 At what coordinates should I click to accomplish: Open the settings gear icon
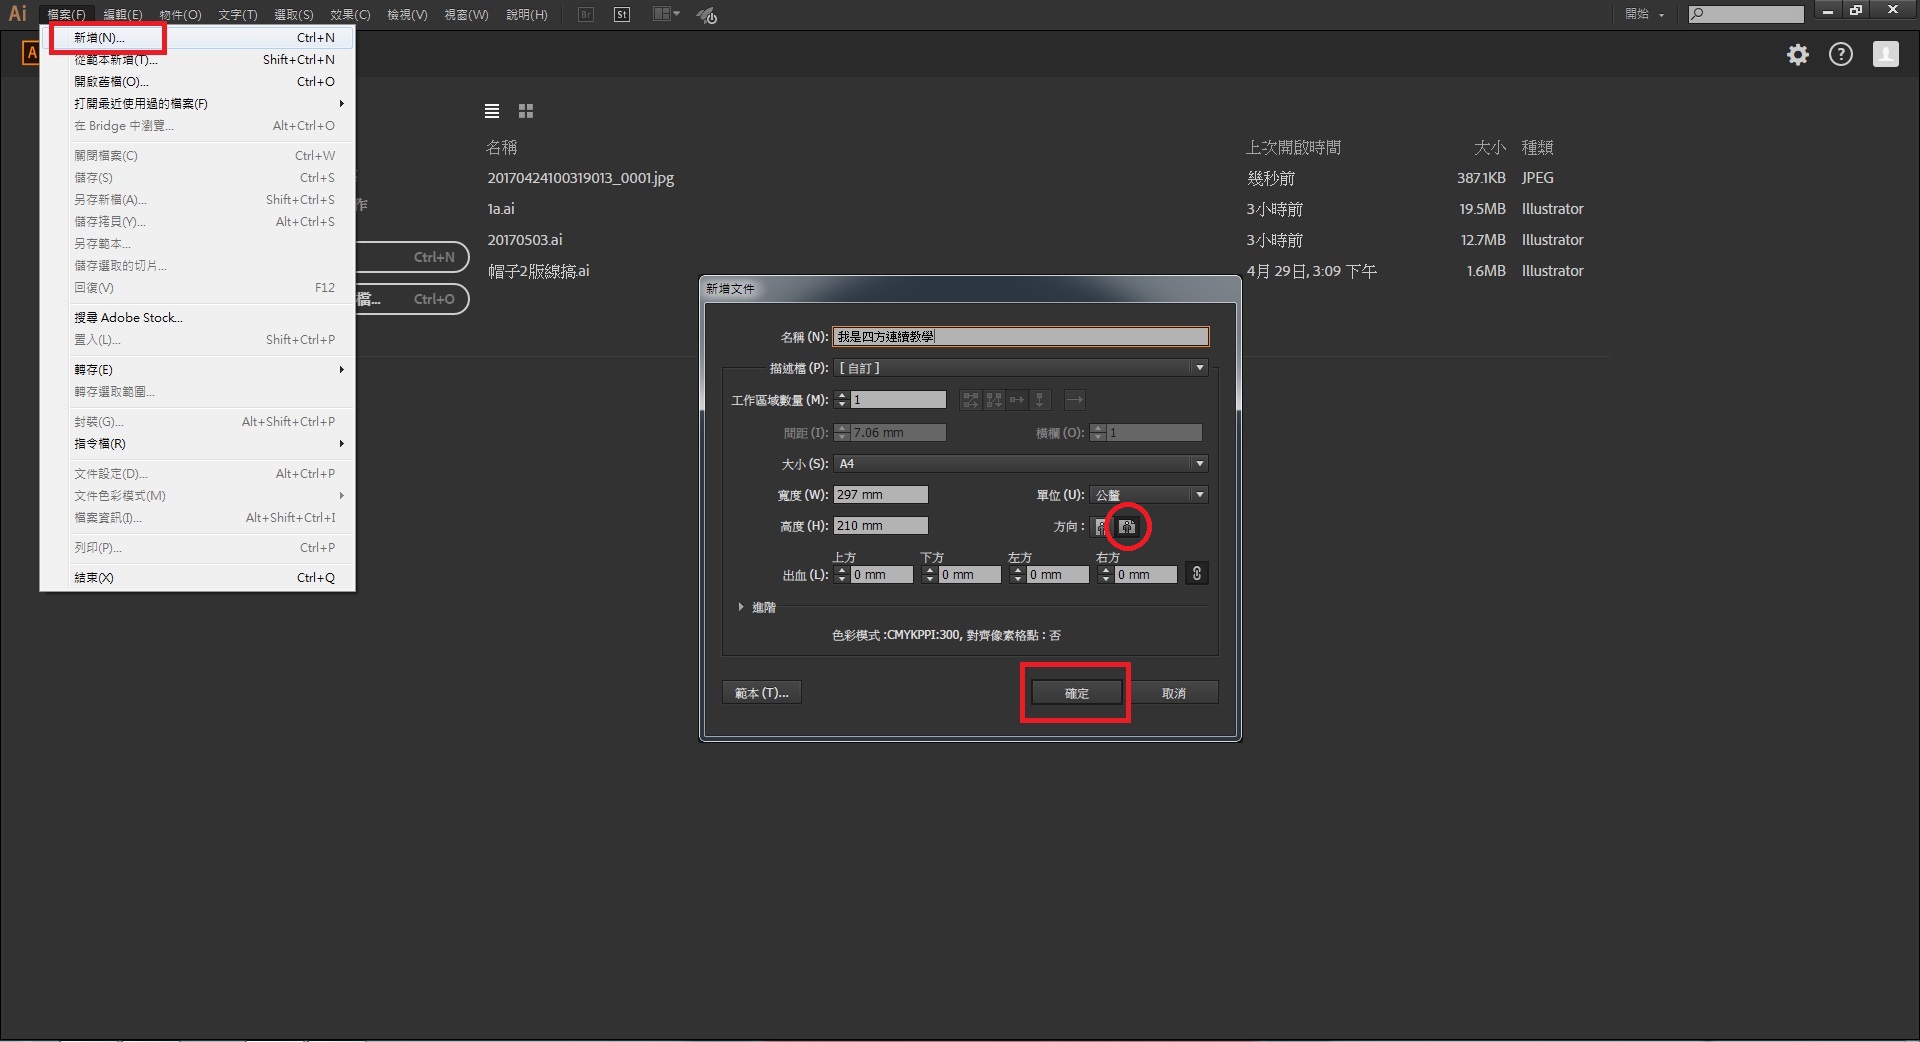[1798, 55]
